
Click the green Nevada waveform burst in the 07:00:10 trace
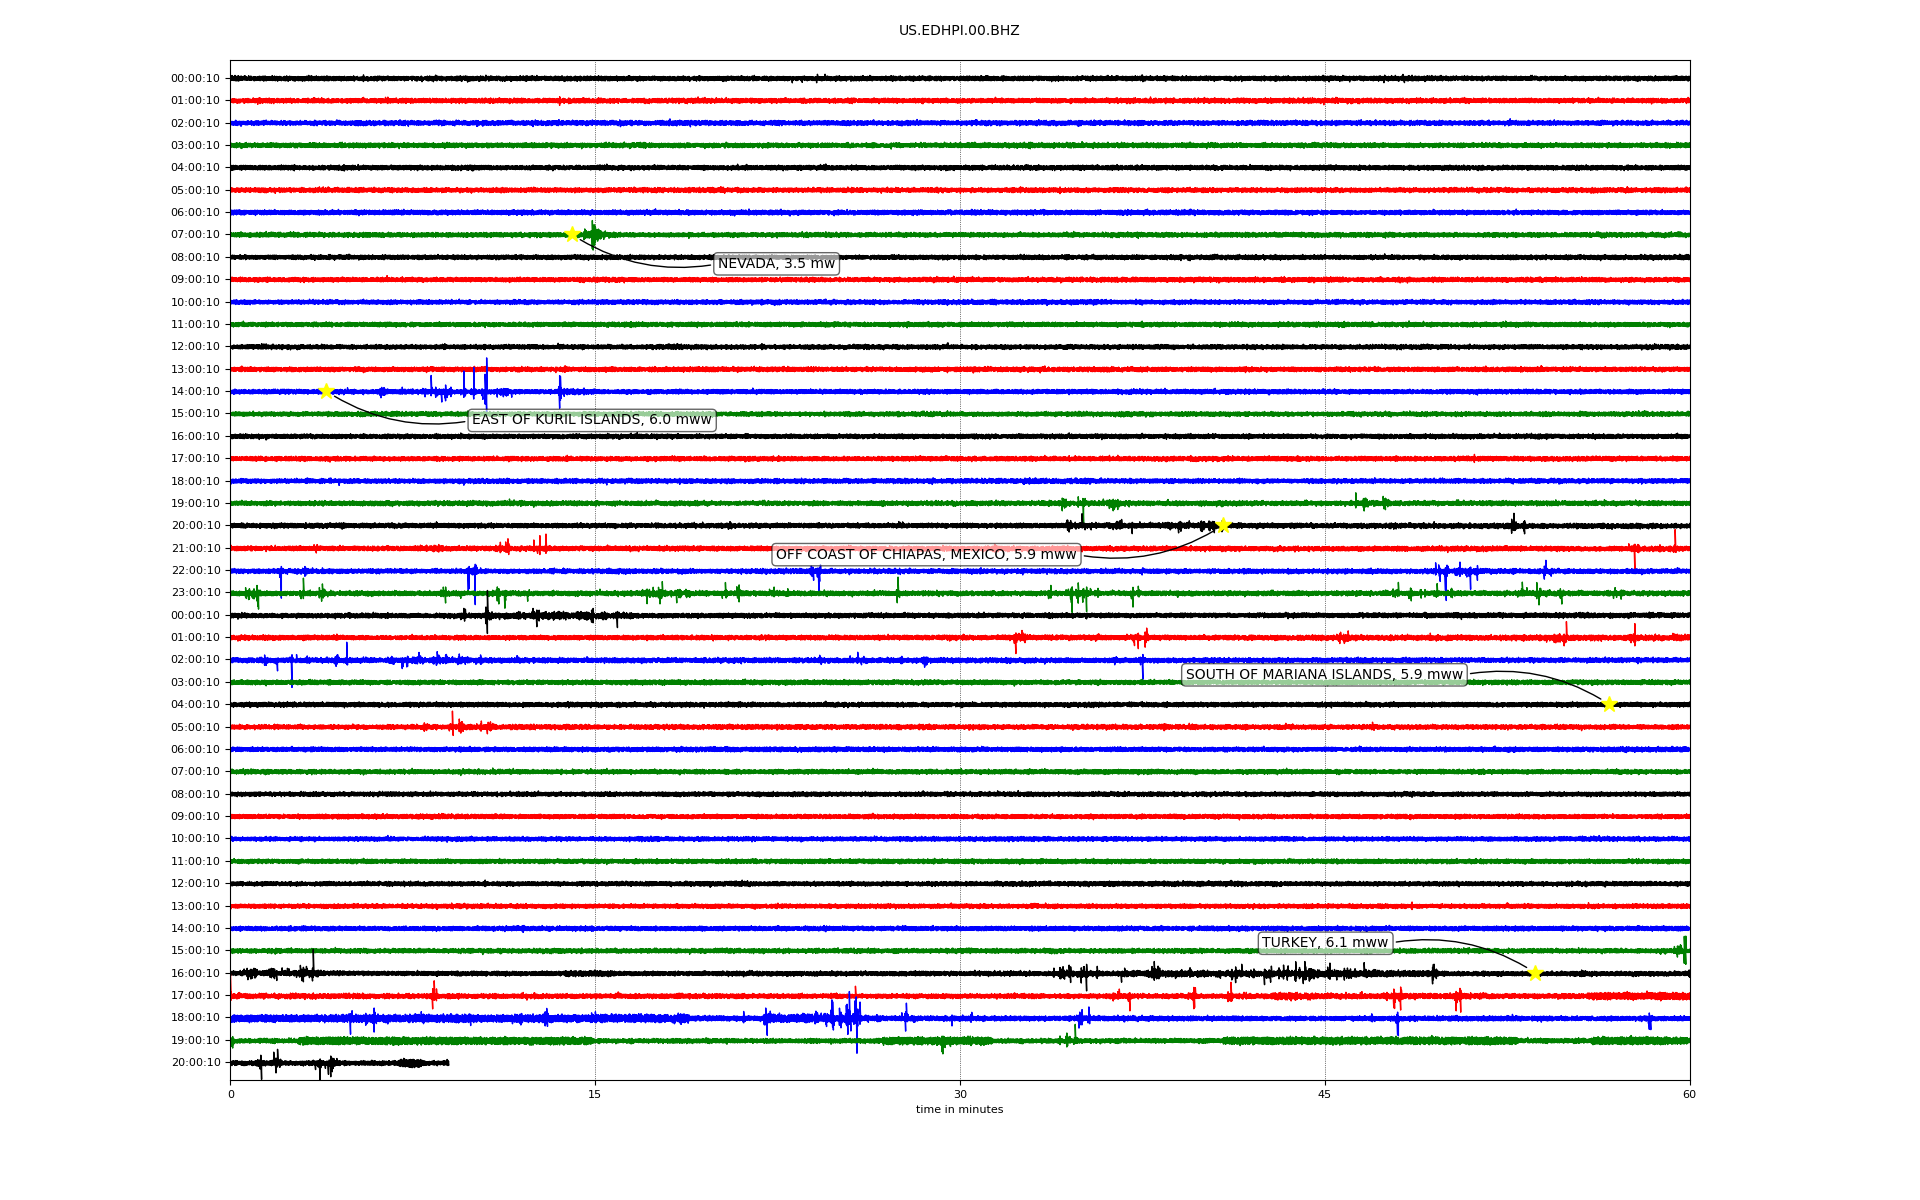click(x=594, y=234)
